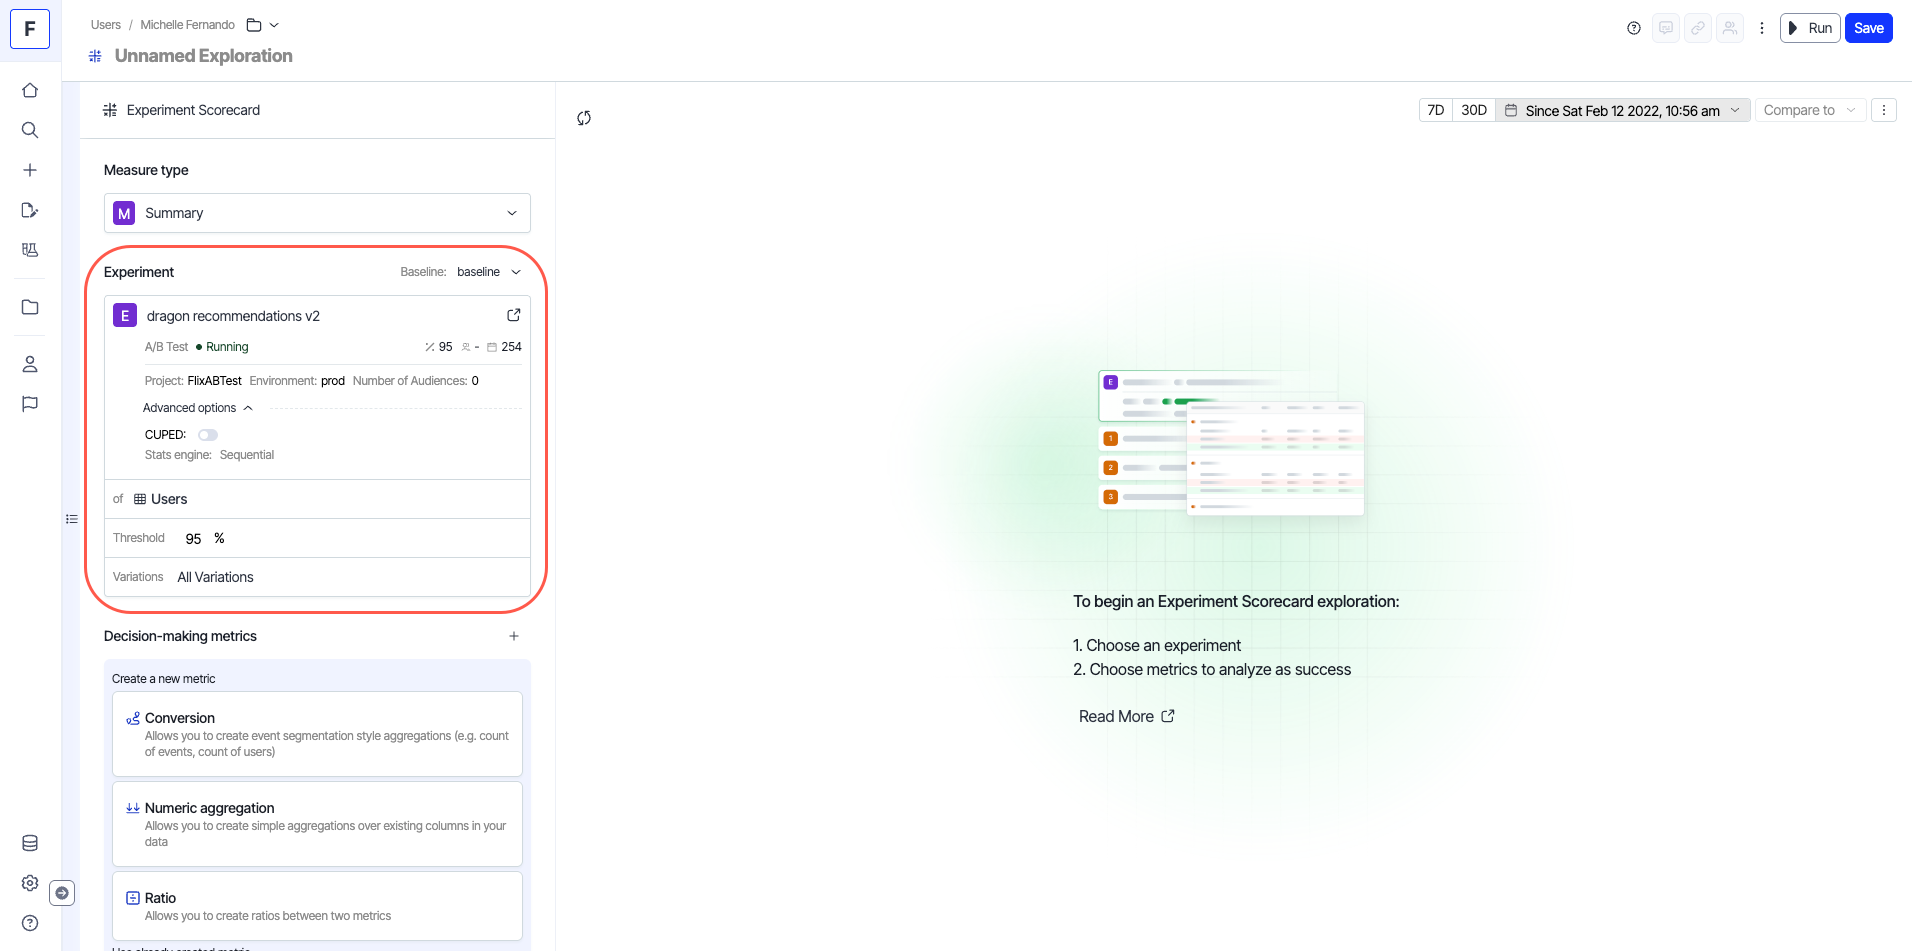The image size is (1912, 951).
Task: Open the top-right three-dot more menu
Action: click(1762, 28)
